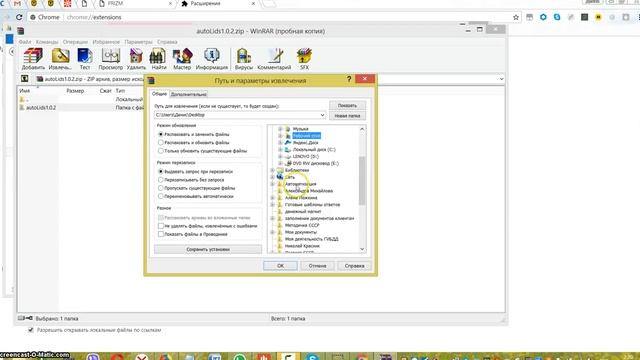
Task: Click the WinRAR Добавить (Add) toolbar icon
Action: (x=33, y=59)
